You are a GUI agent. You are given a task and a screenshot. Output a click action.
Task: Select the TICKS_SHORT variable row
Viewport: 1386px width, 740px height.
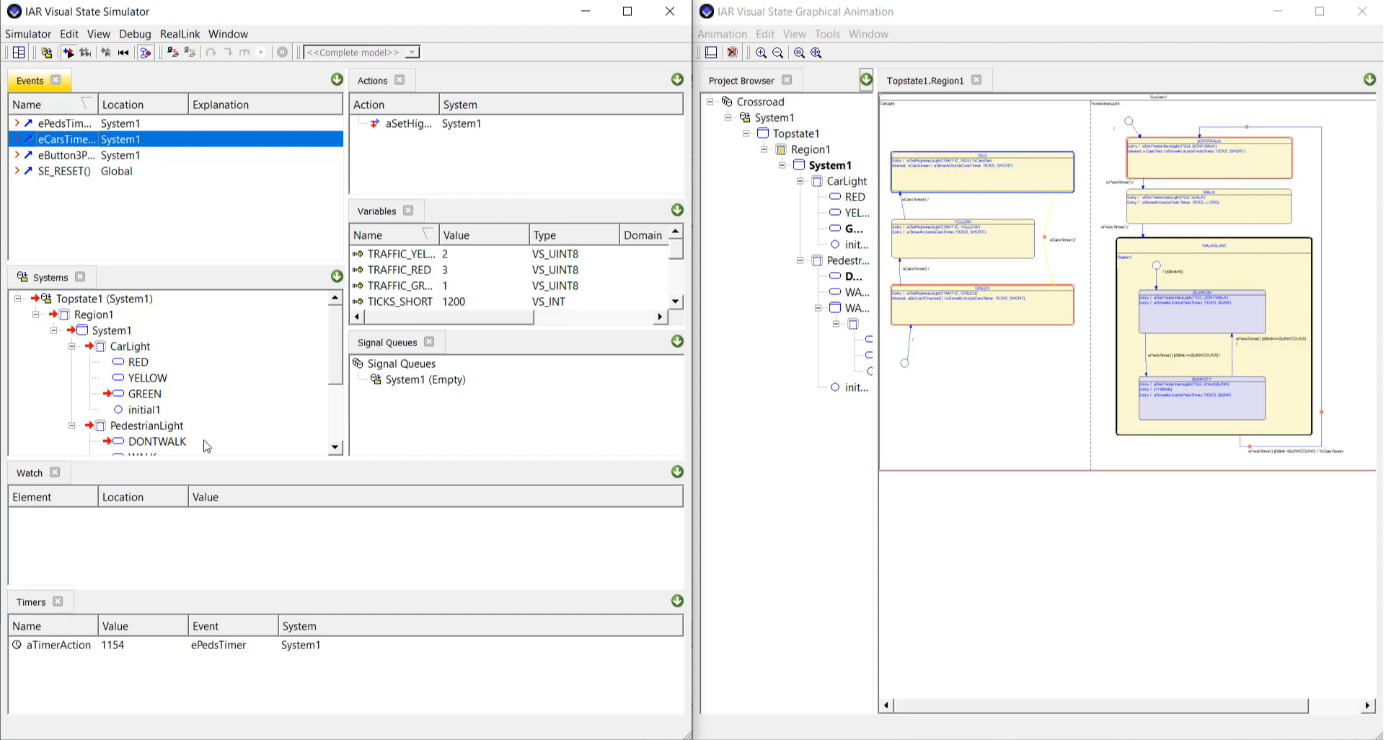[x=508, y=301]
